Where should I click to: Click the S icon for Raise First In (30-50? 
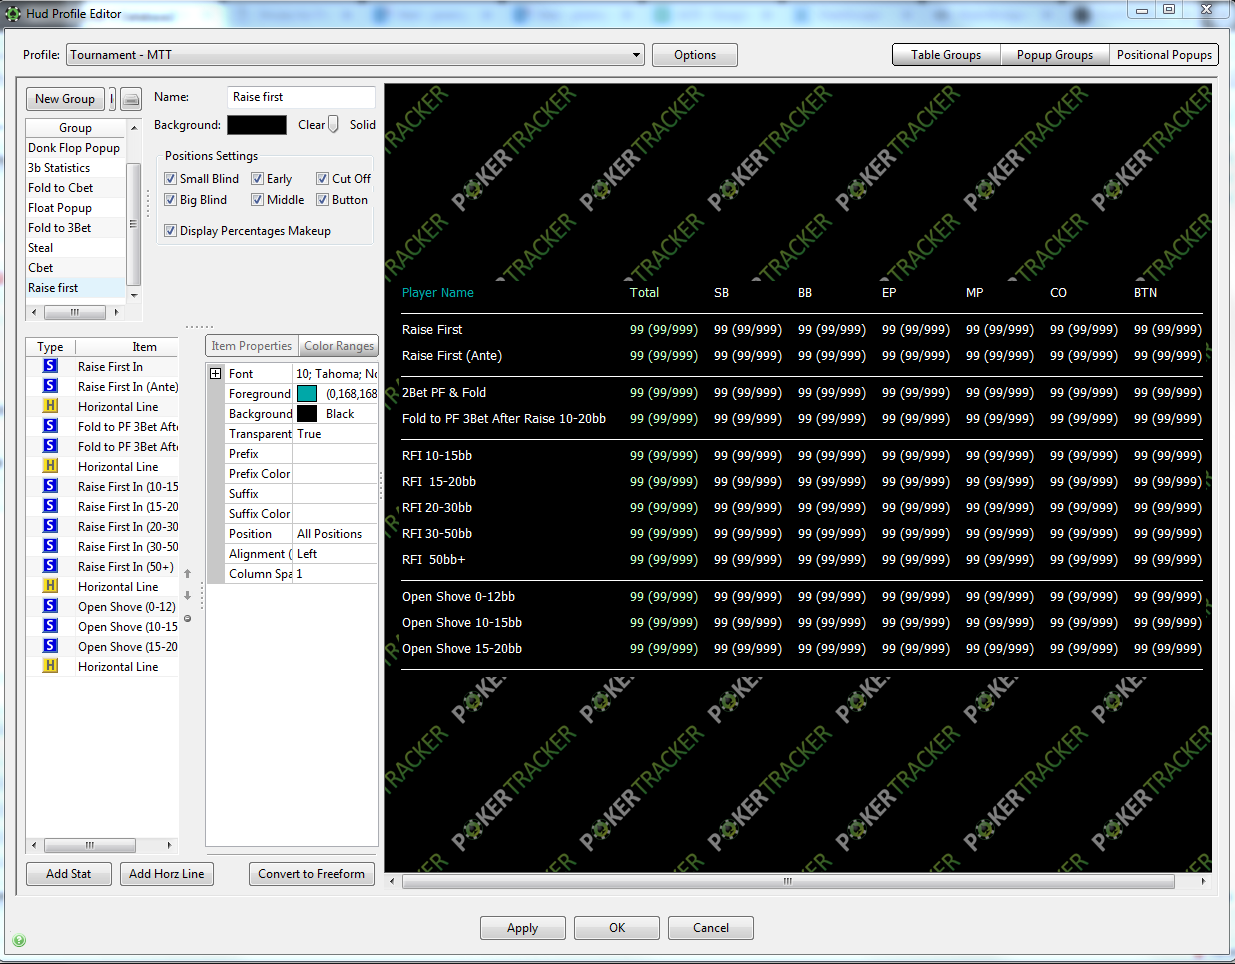pyautogui.click(x=50, y=546)
